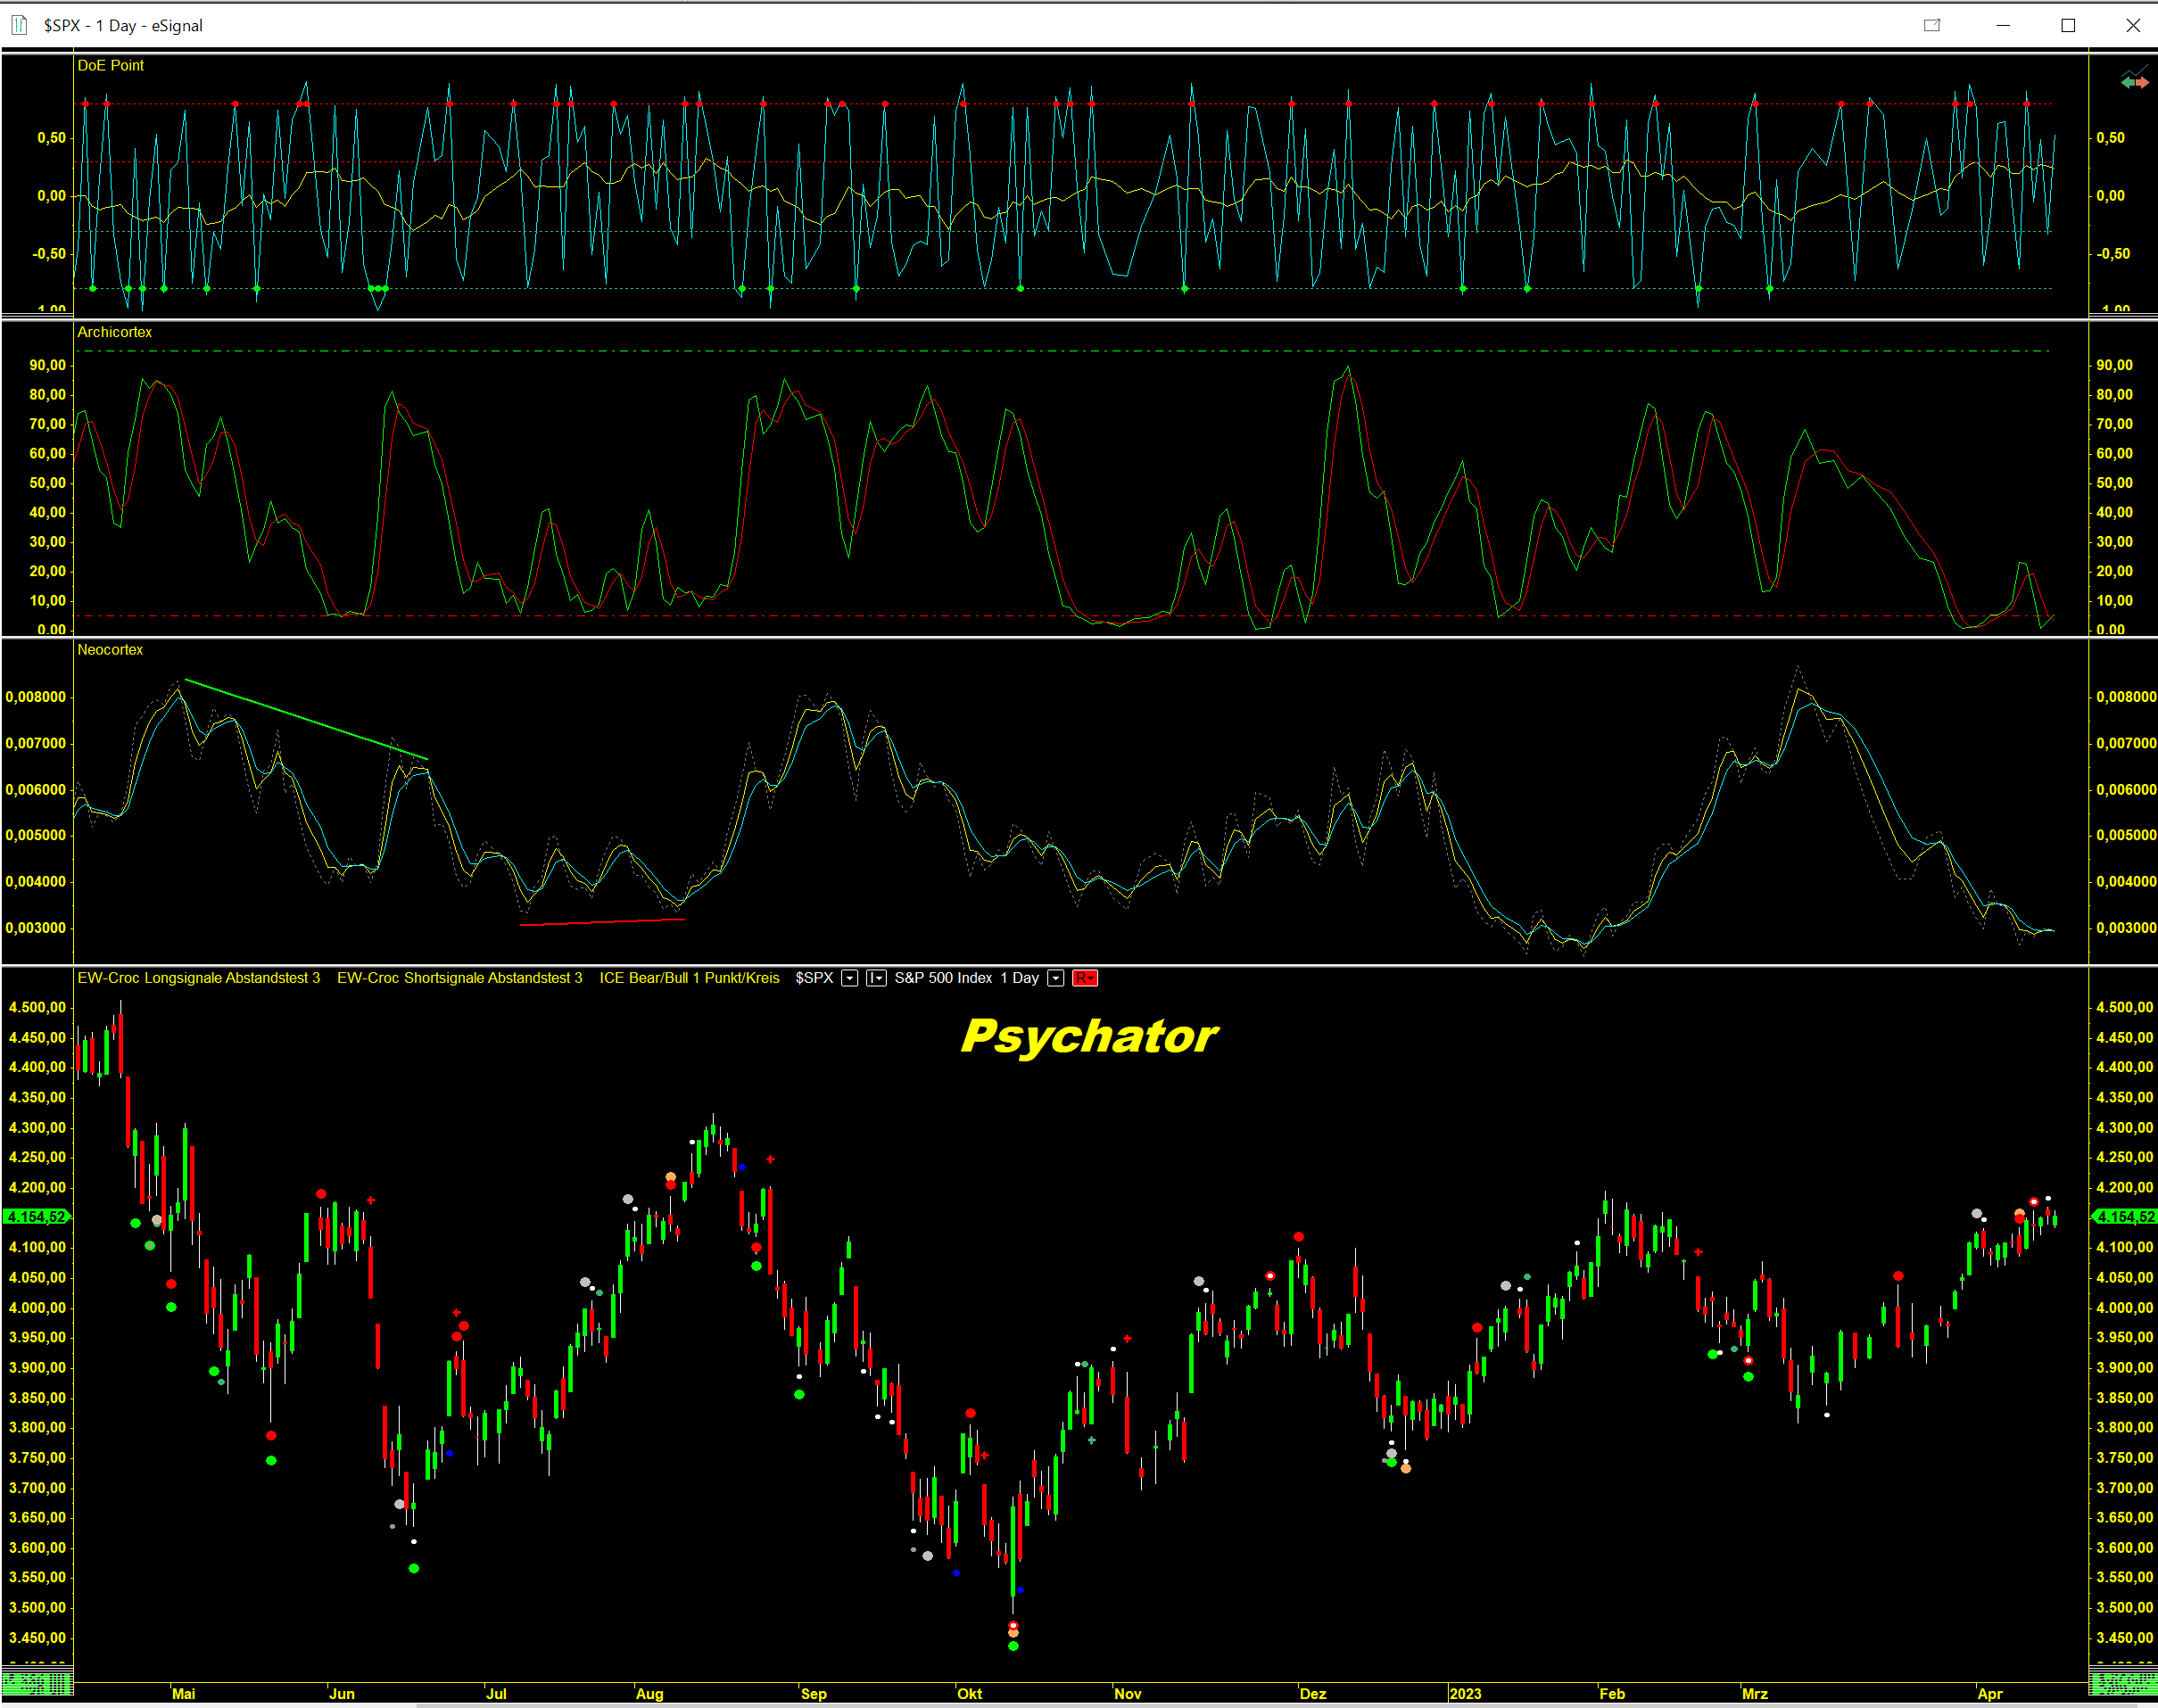Pop out the chart window
Image resolution: width=2158 pixels, height=1708 pixels.
pos(1931,25)
